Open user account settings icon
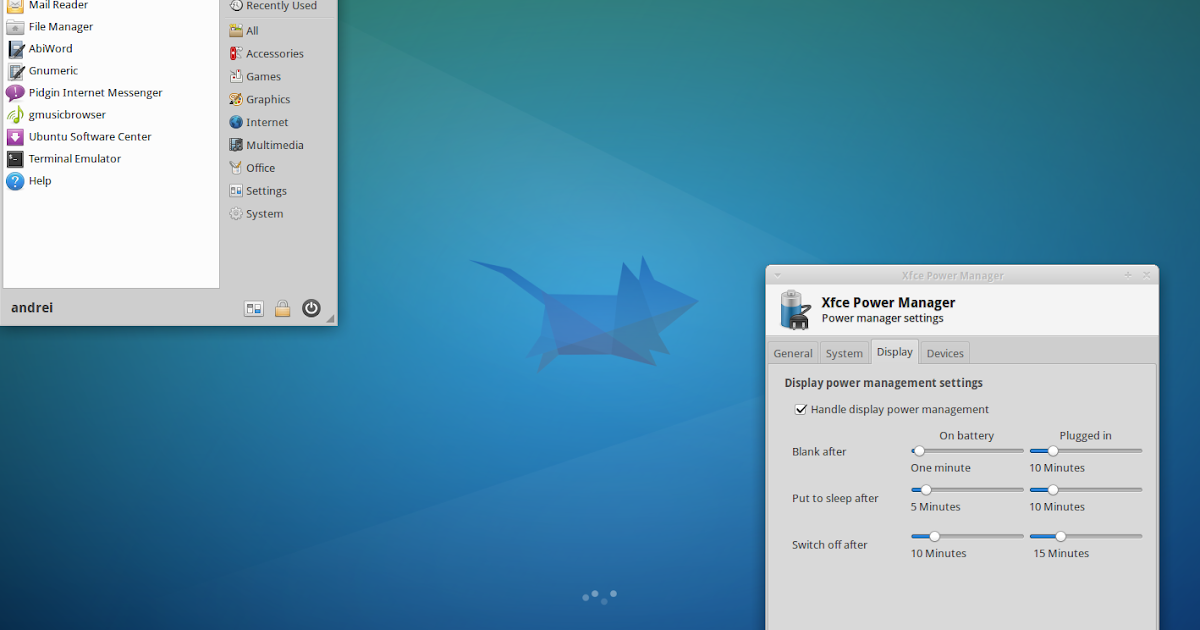 click(254, 307)
